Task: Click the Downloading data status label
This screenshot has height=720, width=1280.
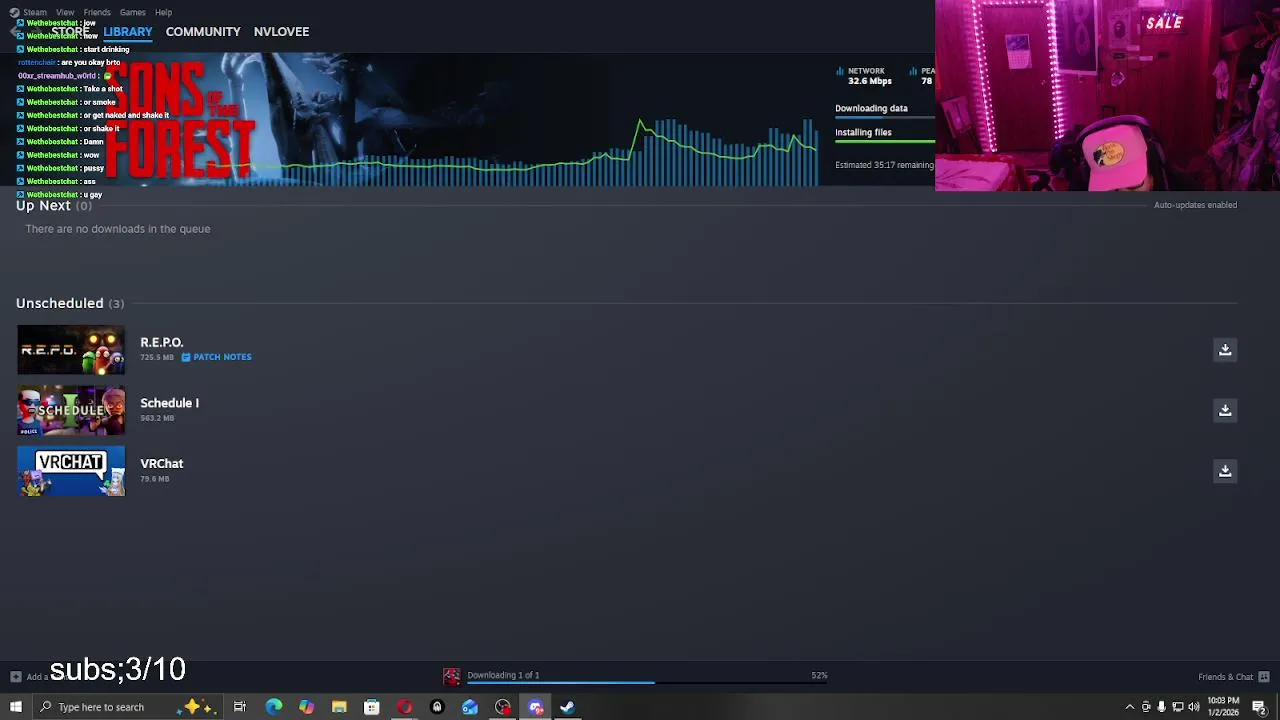Action: (x=871, y=108)
